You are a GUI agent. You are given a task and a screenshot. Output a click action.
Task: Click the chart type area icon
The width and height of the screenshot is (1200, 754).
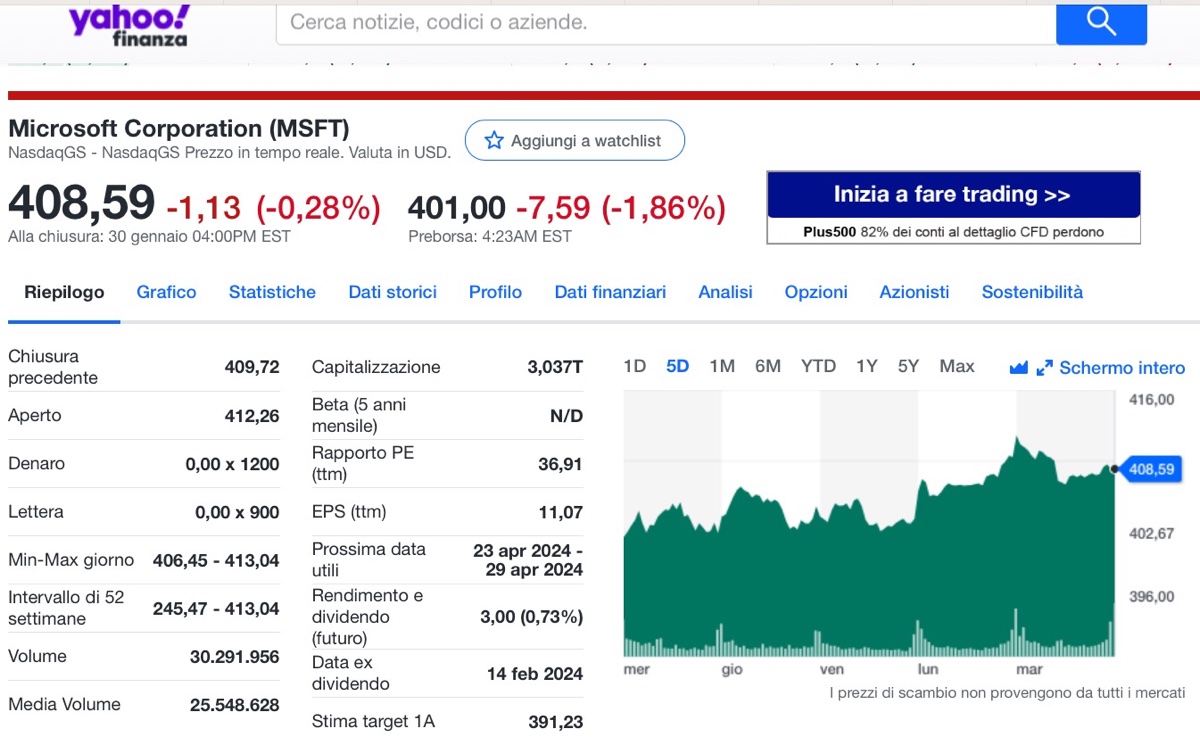click(1019, 368)
